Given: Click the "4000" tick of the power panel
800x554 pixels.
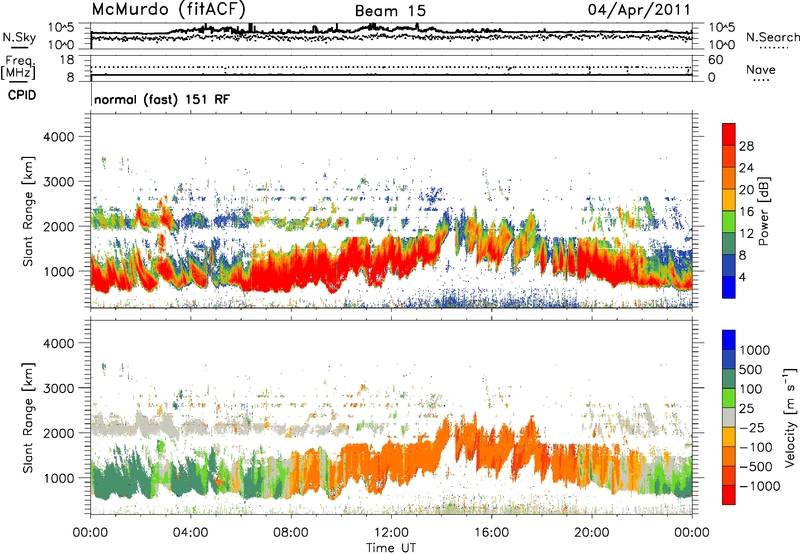Looking at the screenshot, I should [58, 137].
